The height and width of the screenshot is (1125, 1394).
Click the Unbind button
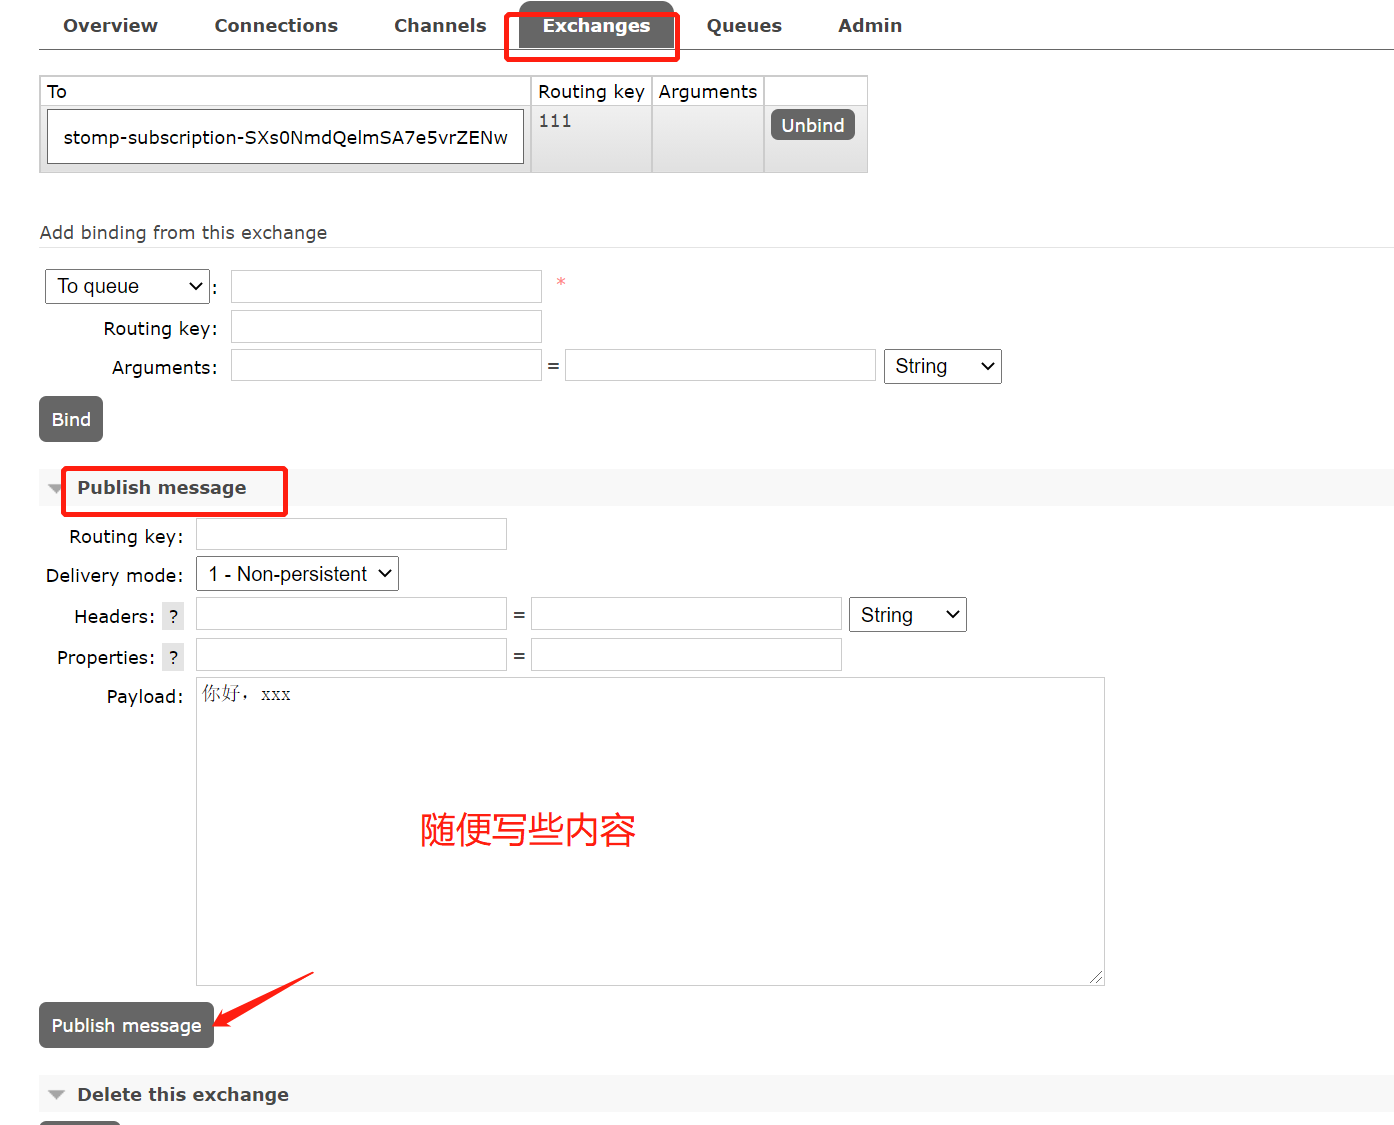tap(813, 125)
